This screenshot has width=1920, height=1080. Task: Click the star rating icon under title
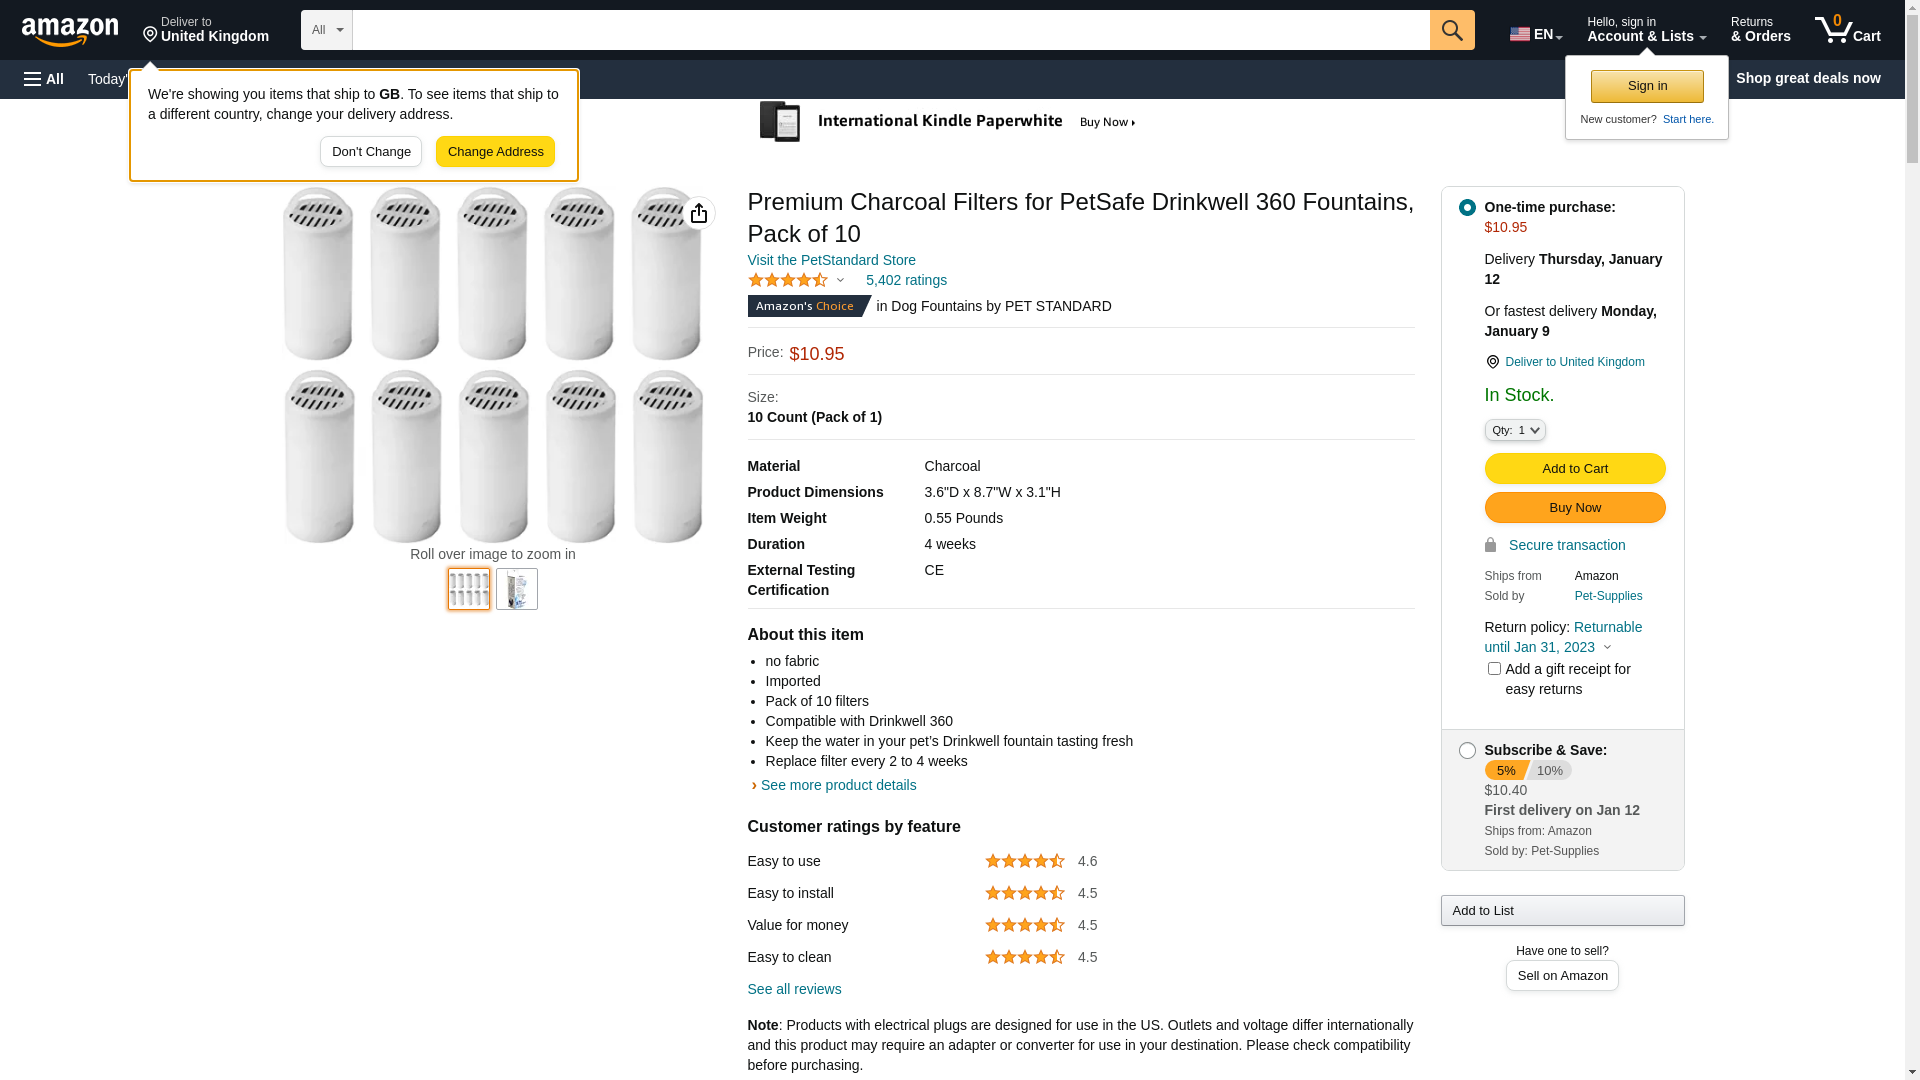click(788, 281)
